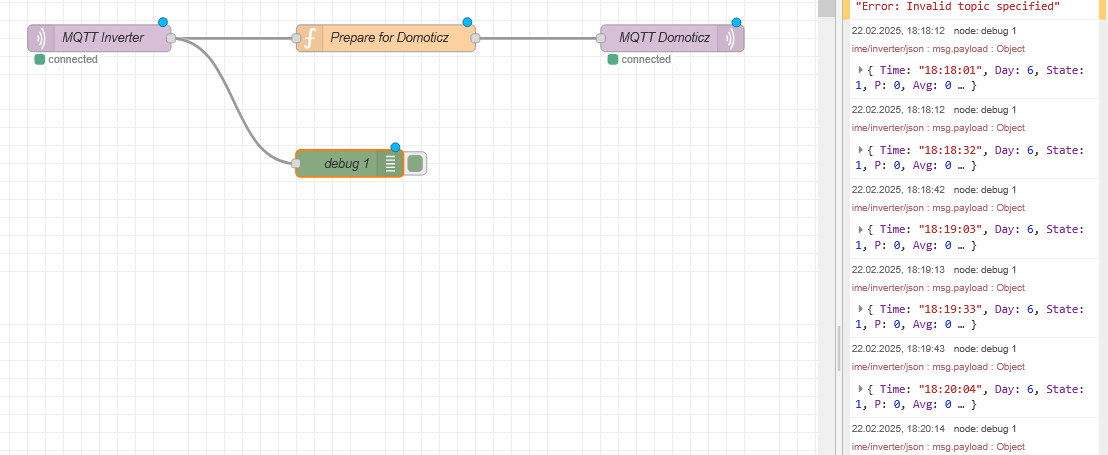Click connected status under MQTT Inverter
This screenshot has height=455, width=1108.
pyautogui.click(x=66, y=59)
